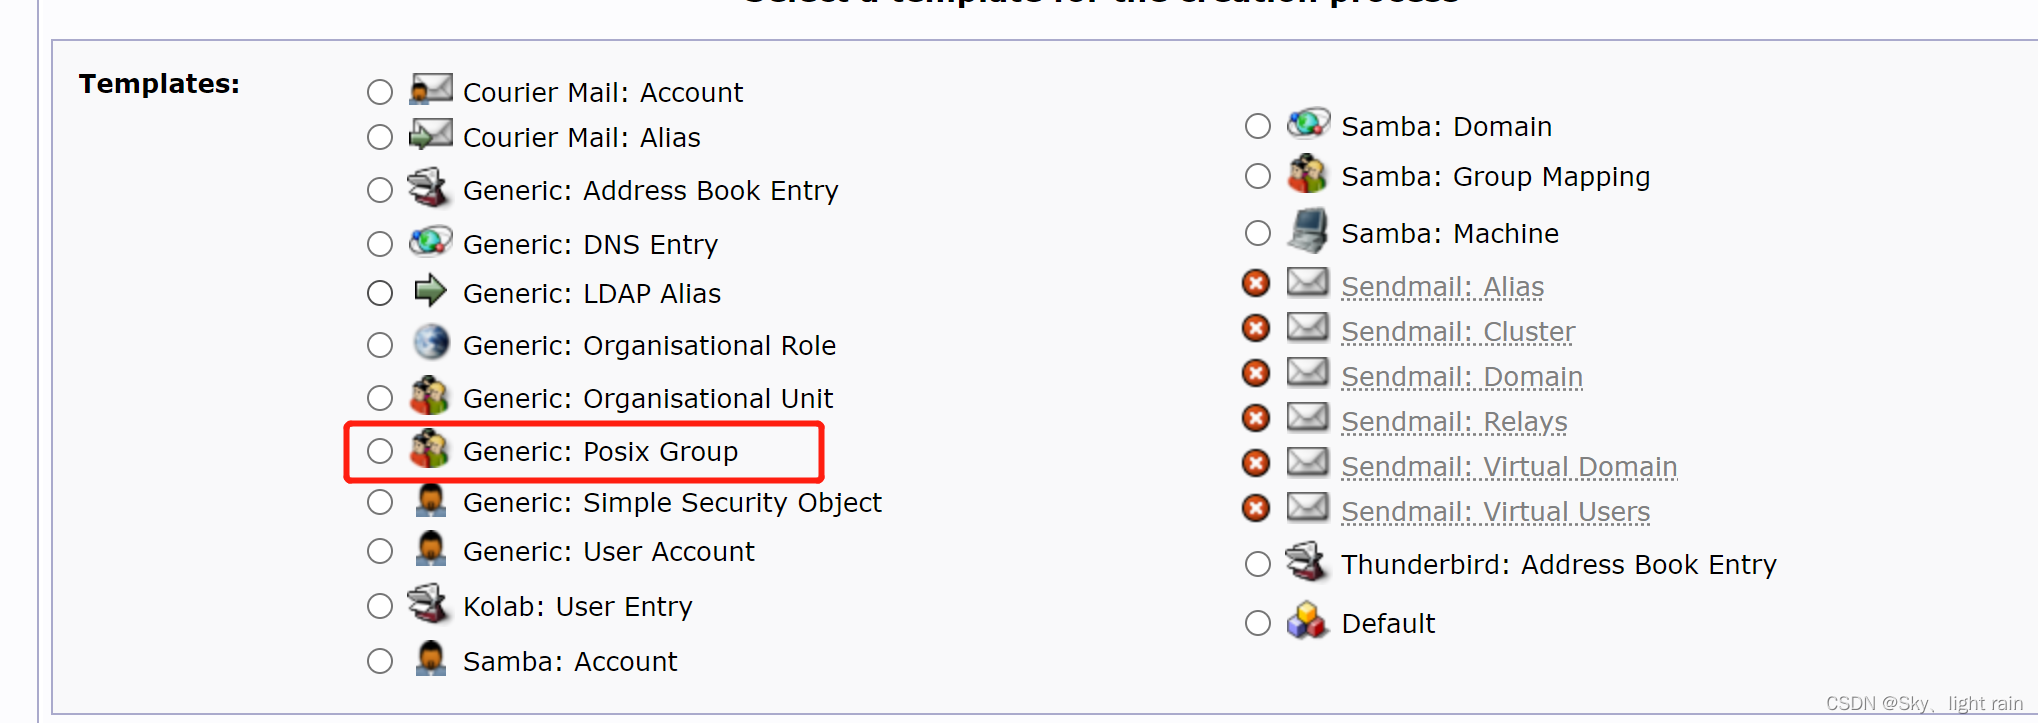Click the Samba: Domain globe icon
Screen dimensions: 2038x723
click(1308, 123)
